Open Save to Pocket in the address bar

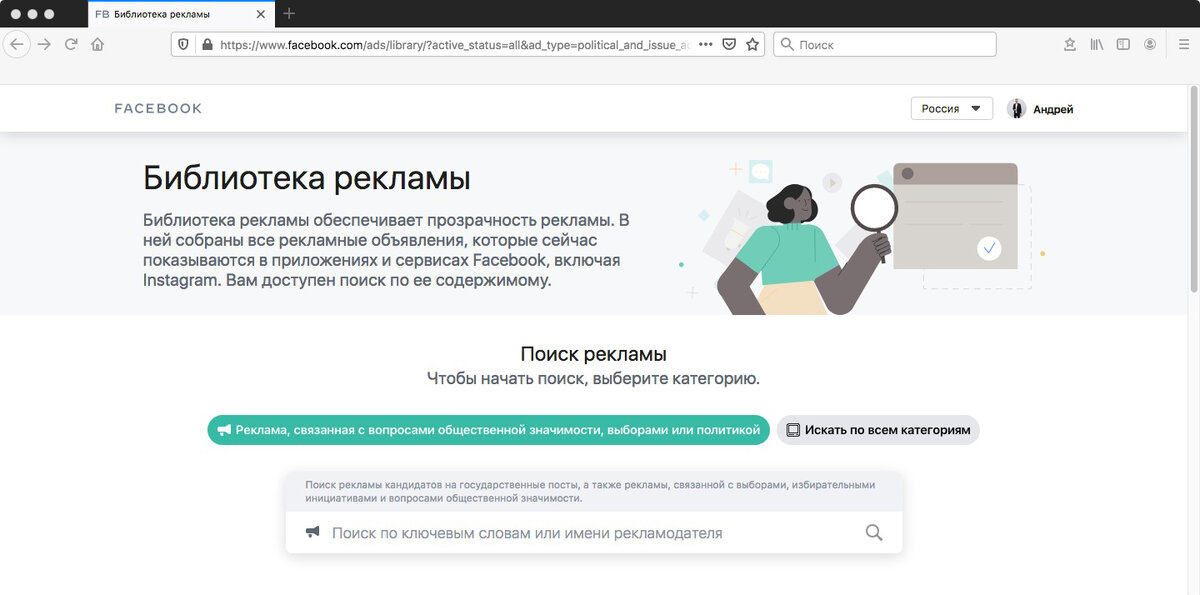tap(729, 44)
